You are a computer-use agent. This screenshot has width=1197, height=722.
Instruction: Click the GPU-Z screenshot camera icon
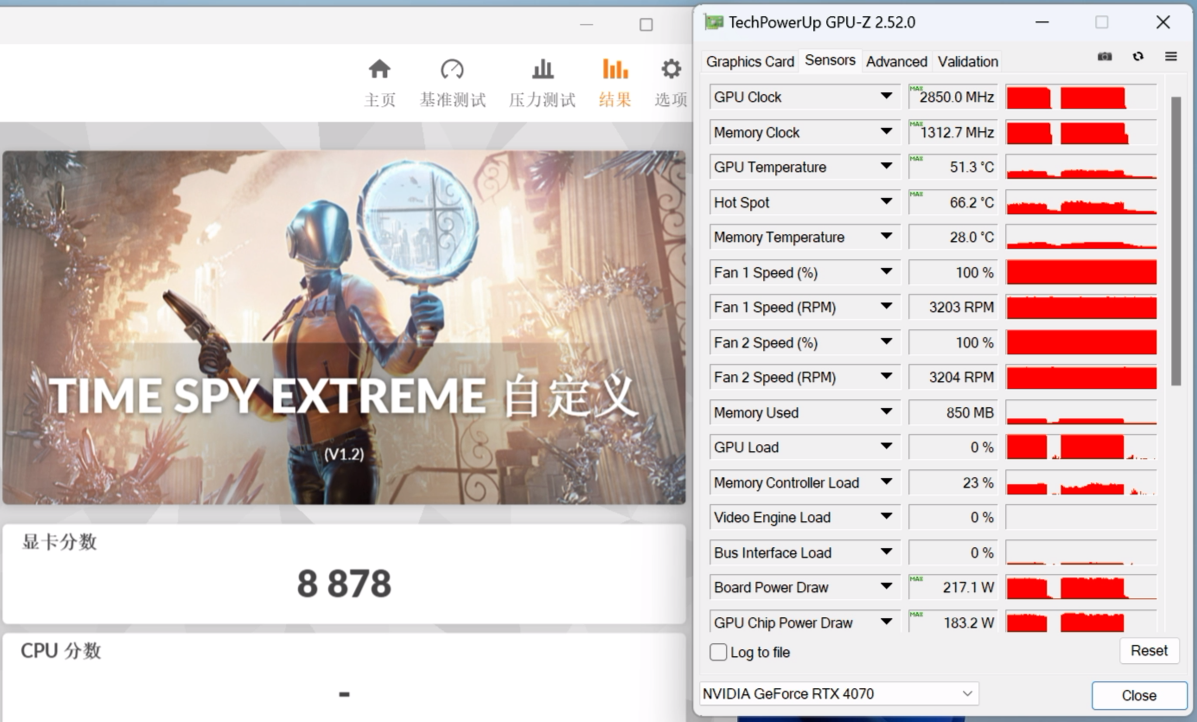[x=1104, y=57]
